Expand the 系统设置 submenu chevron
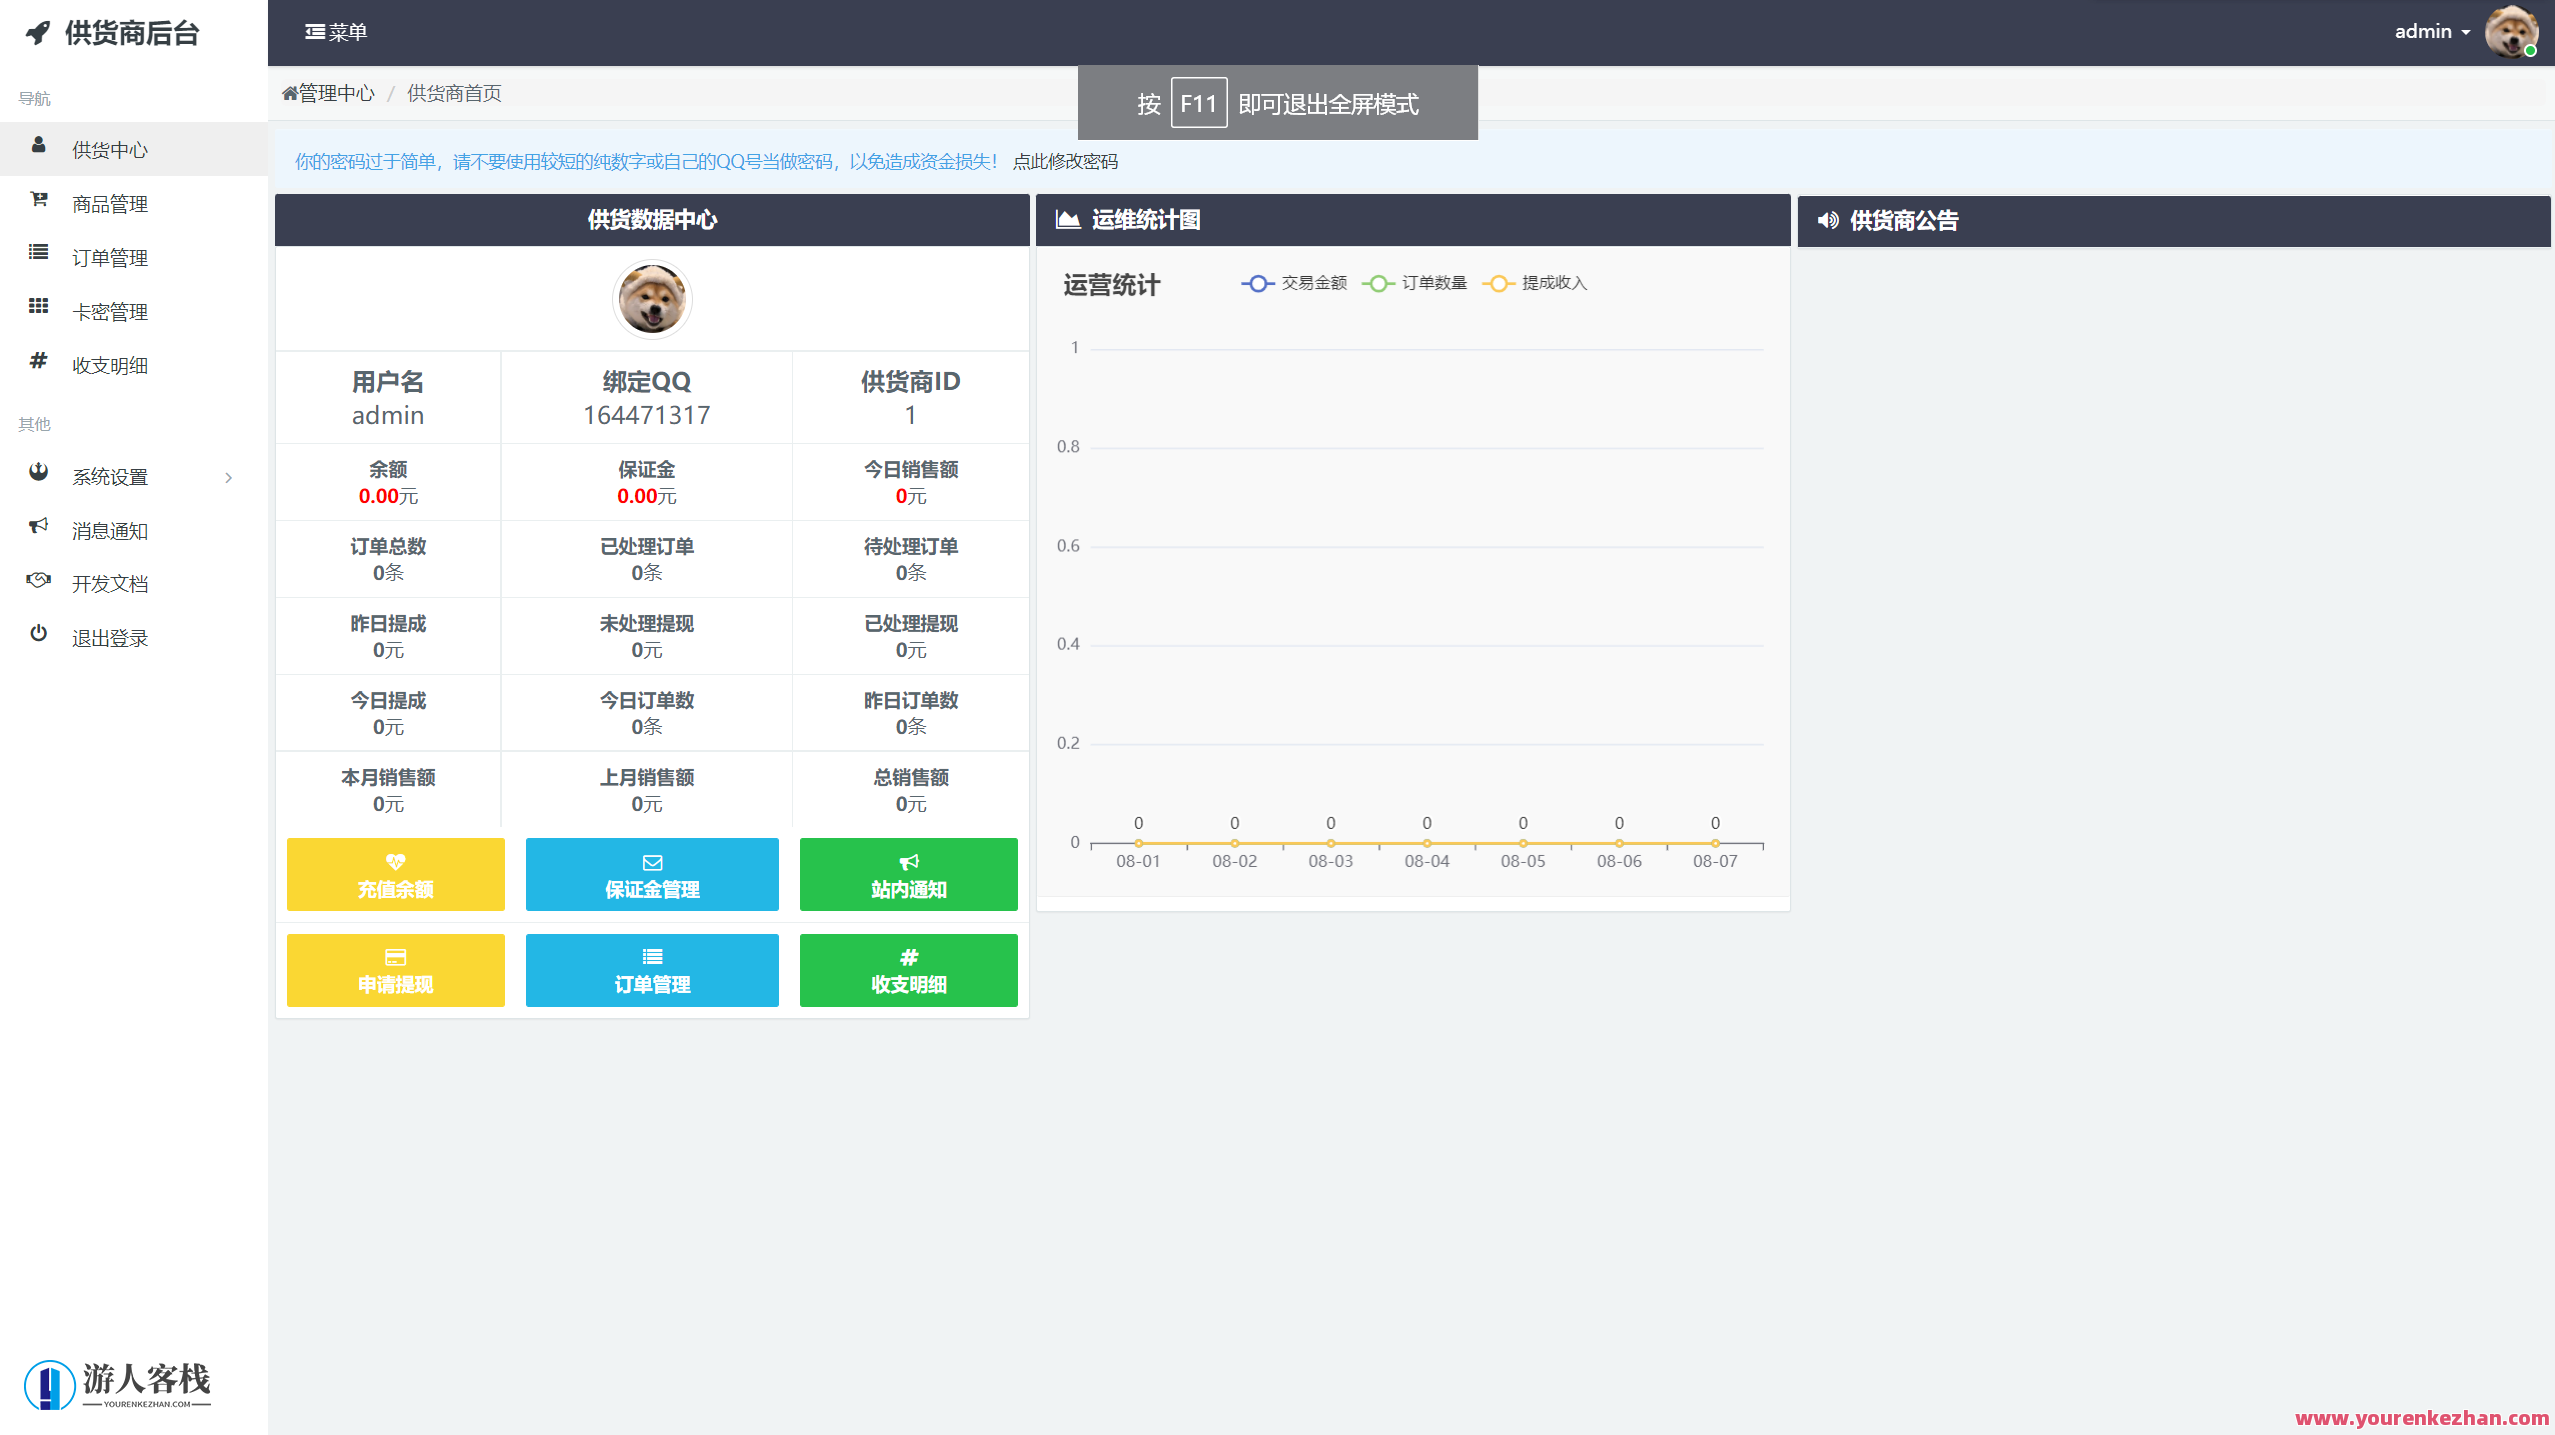This screenshot has width=2555, height=1435. pos(228,477)
